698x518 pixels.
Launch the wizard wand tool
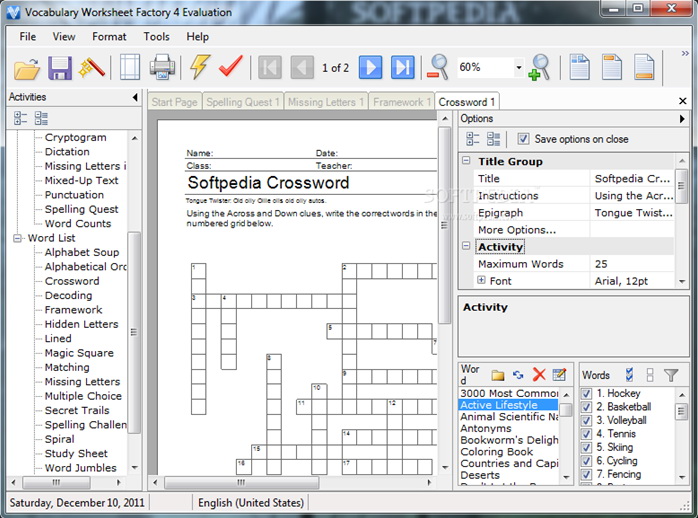coord(92,68)
